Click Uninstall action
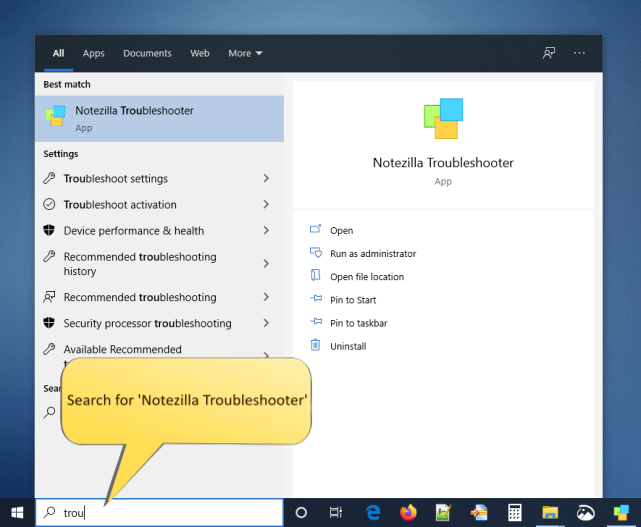 348,346
